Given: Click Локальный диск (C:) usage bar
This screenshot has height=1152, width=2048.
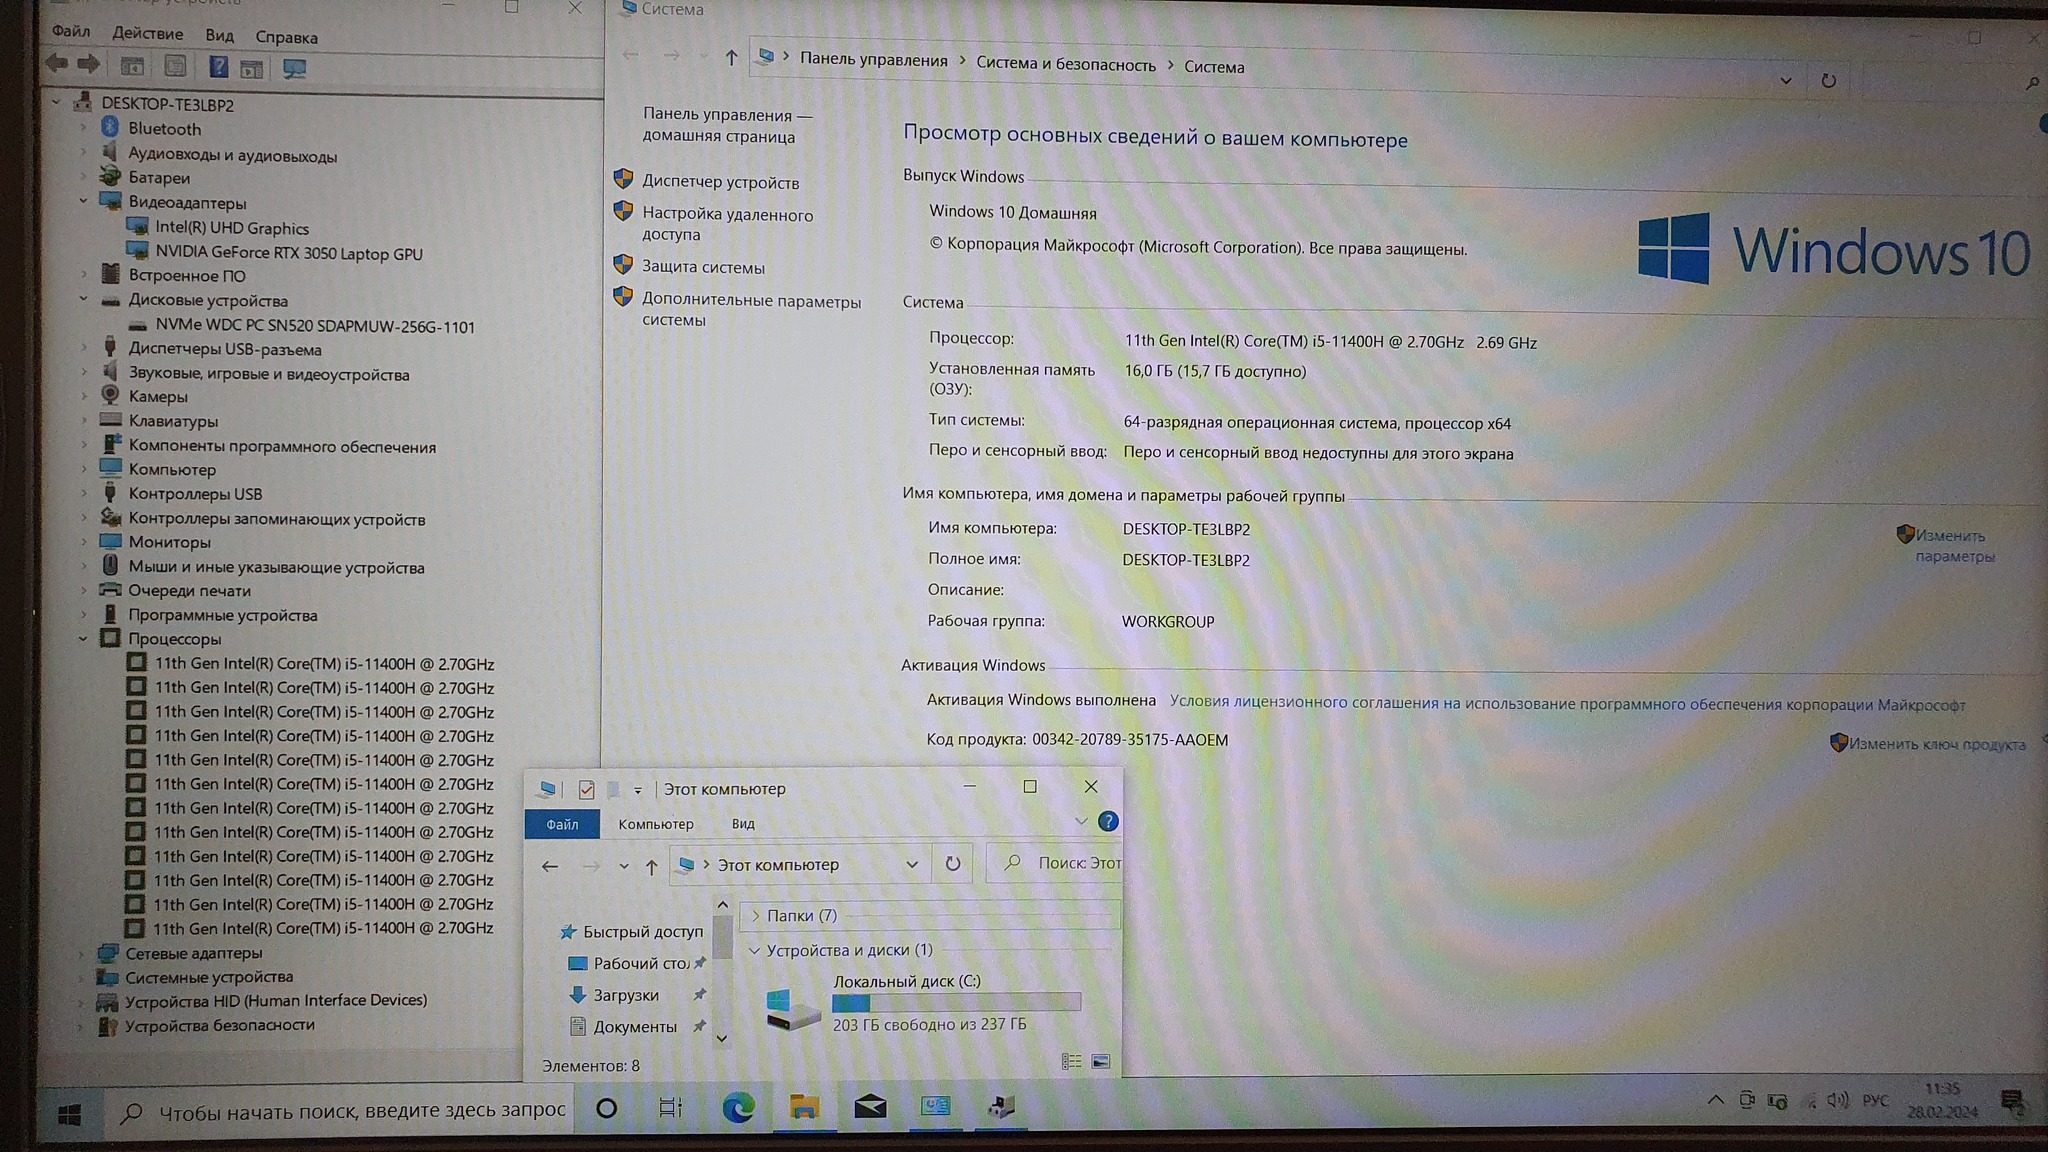Looking at the screenshot, I should pyautogui.click(x=956, y=1003).
